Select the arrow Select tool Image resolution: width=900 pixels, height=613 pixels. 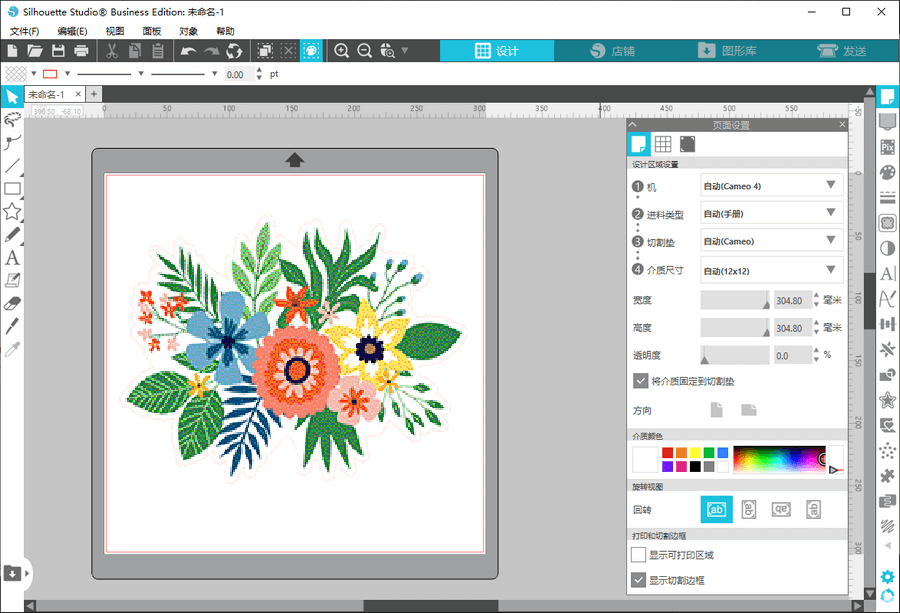12,96
